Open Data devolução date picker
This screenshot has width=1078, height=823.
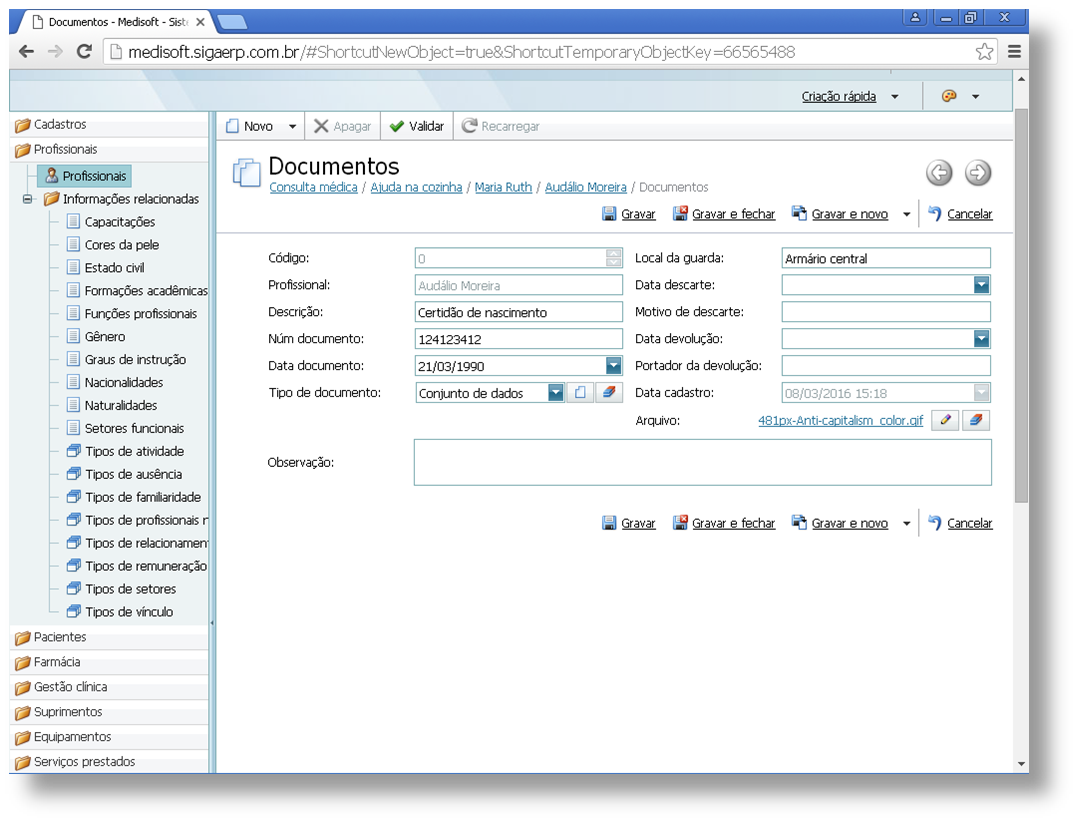[982, 338]
